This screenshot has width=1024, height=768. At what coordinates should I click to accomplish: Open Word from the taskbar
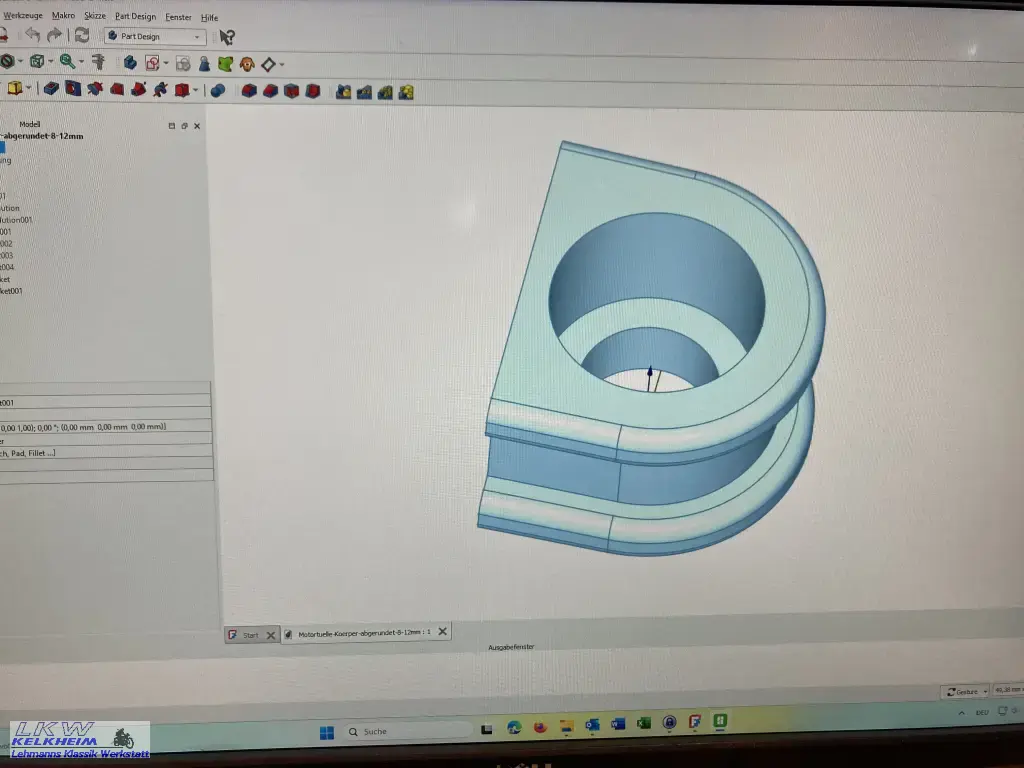[x=618, y=724]
